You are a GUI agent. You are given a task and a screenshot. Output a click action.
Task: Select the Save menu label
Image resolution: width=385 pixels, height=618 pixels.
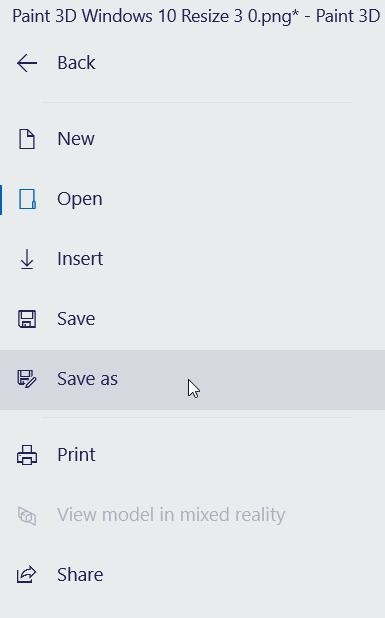click(76, 319)
